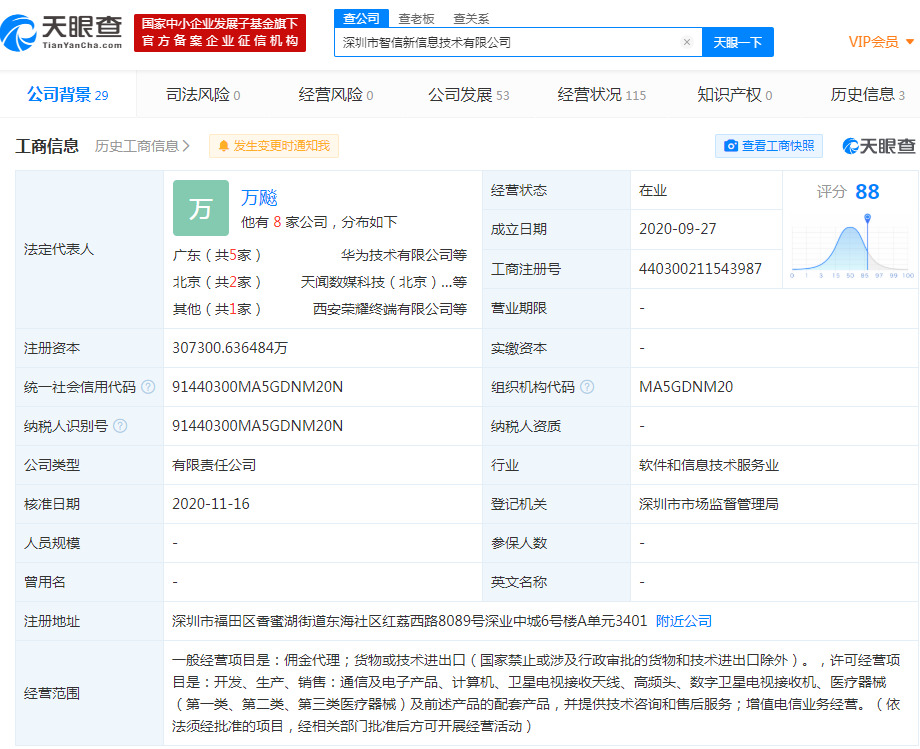Viewport: 920px width, 749px height.
Task: Open the 历史信息 tab
Action: tap(868, 94)
